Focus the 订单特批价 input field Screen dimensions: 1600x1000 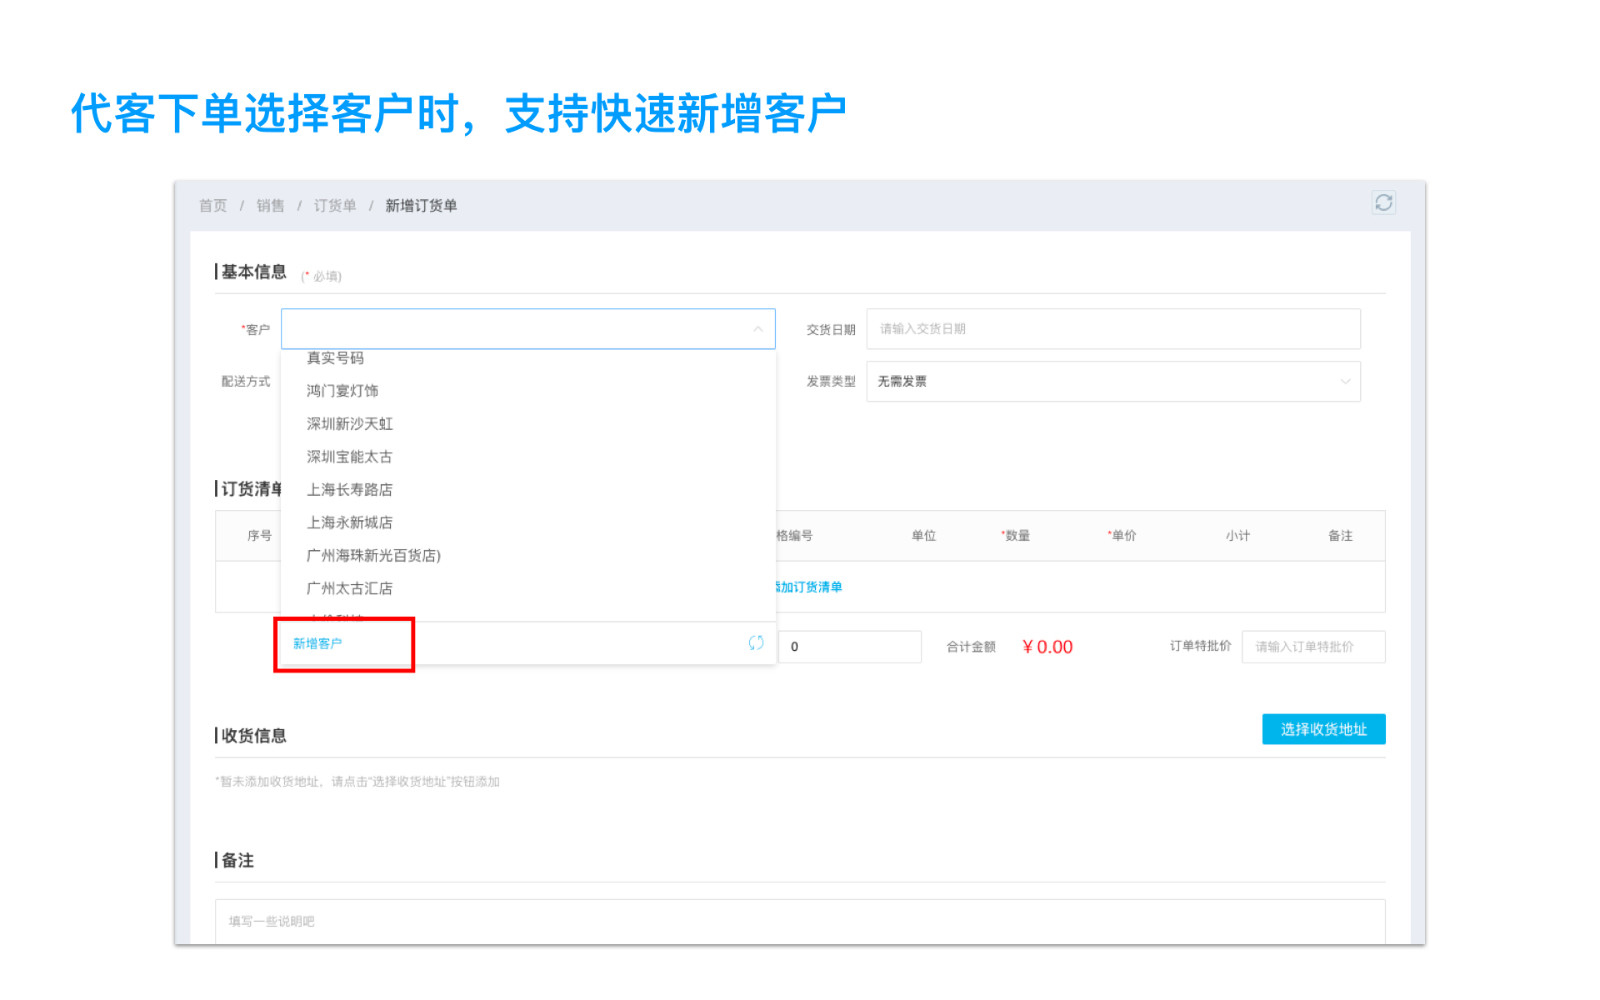tap(1312, 647)
